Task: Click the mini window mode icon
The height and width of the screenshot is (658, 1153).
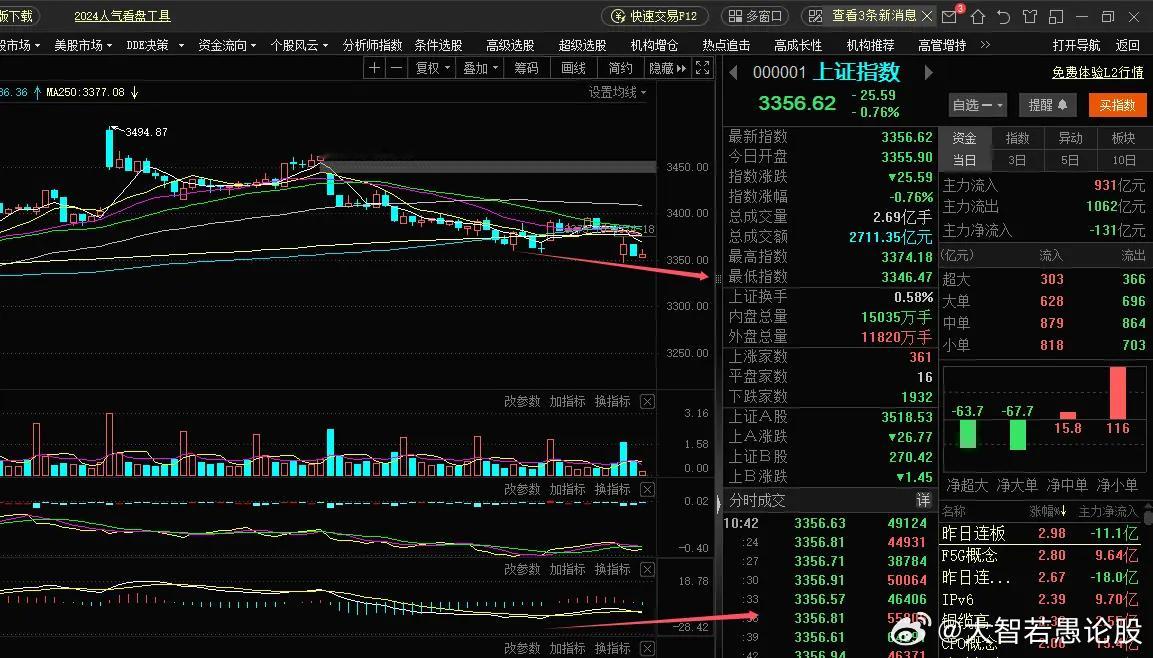Action: pos(1057,16)
